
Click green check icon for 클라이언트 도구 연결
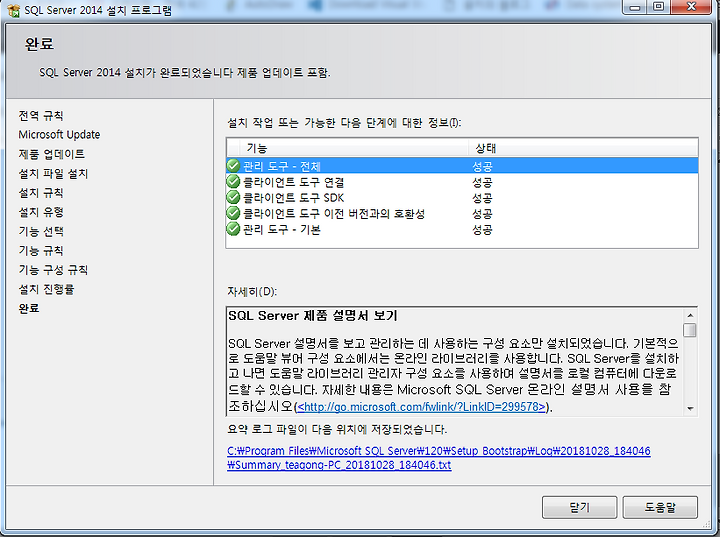(x=233, y=181)
